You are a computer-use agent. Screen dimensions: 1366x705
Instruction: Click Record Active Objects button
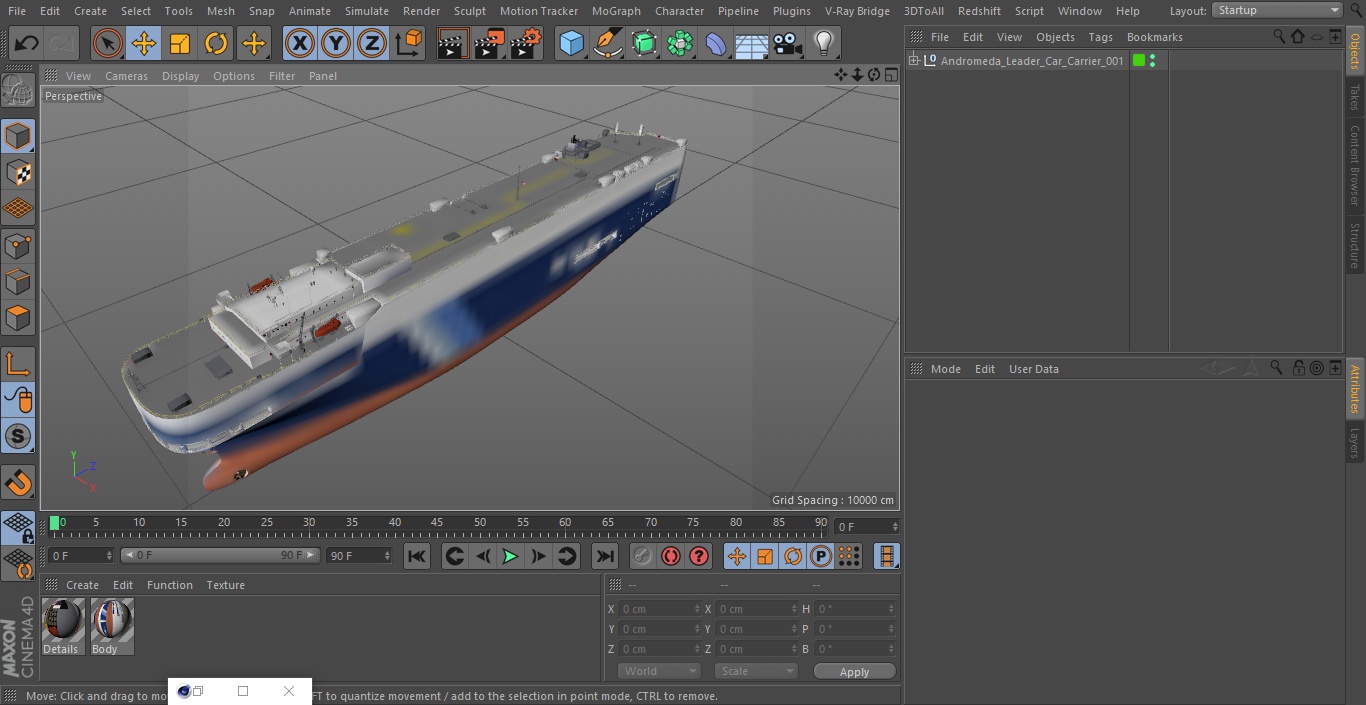[x=643, y=556]
